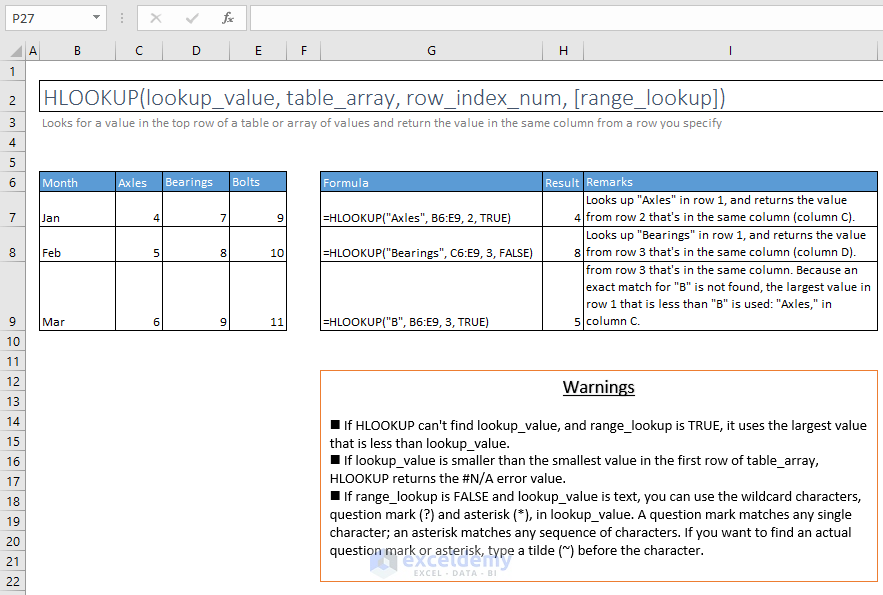Click the 'Looks up "Bearings"' remark cell

[730, 244]
